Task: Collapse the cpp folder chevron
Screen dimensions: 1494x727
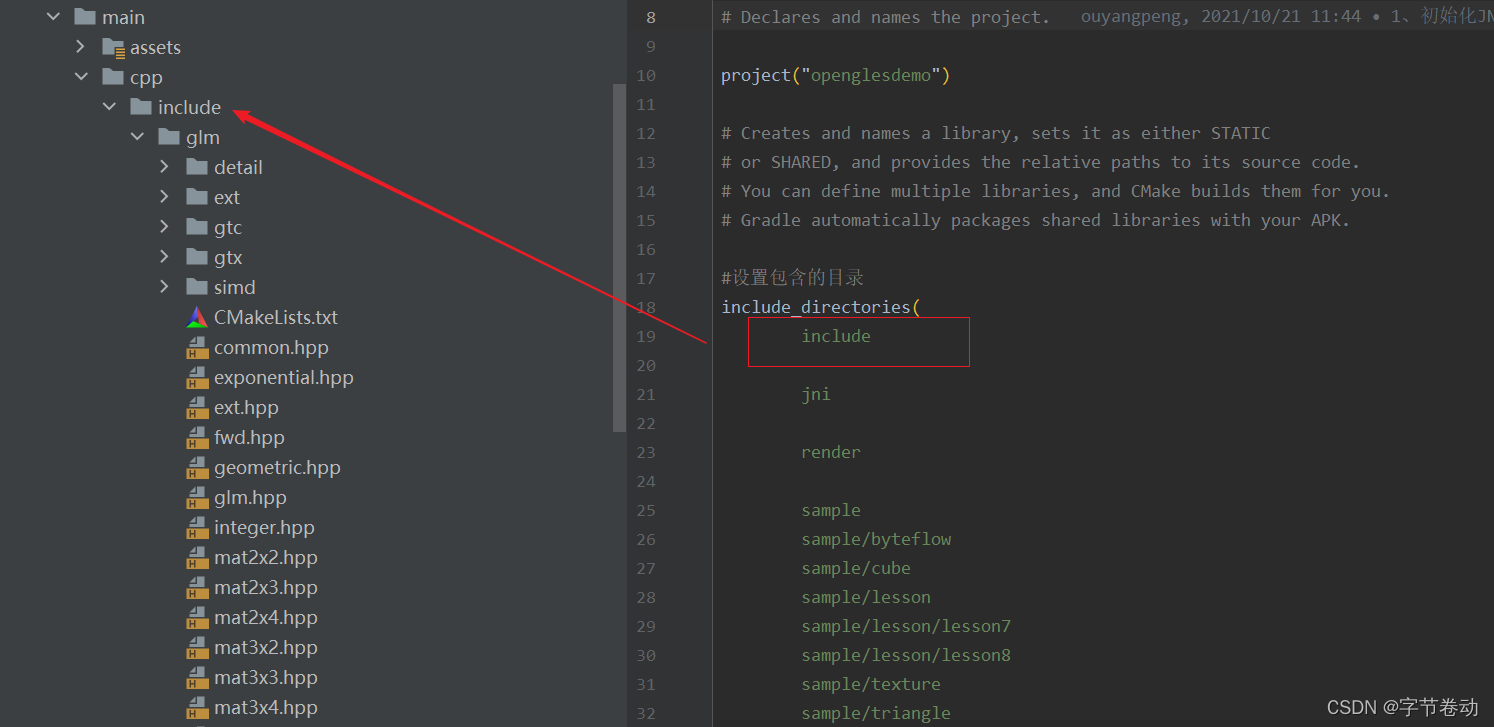Action: 81,77
